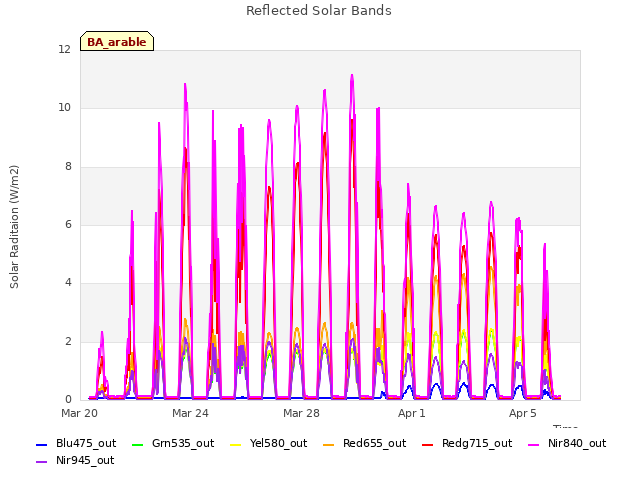The width and height of the screenshot is (640, 480).
Task: Toggle the Red655_out legend entry
Action: click(364, 443)
